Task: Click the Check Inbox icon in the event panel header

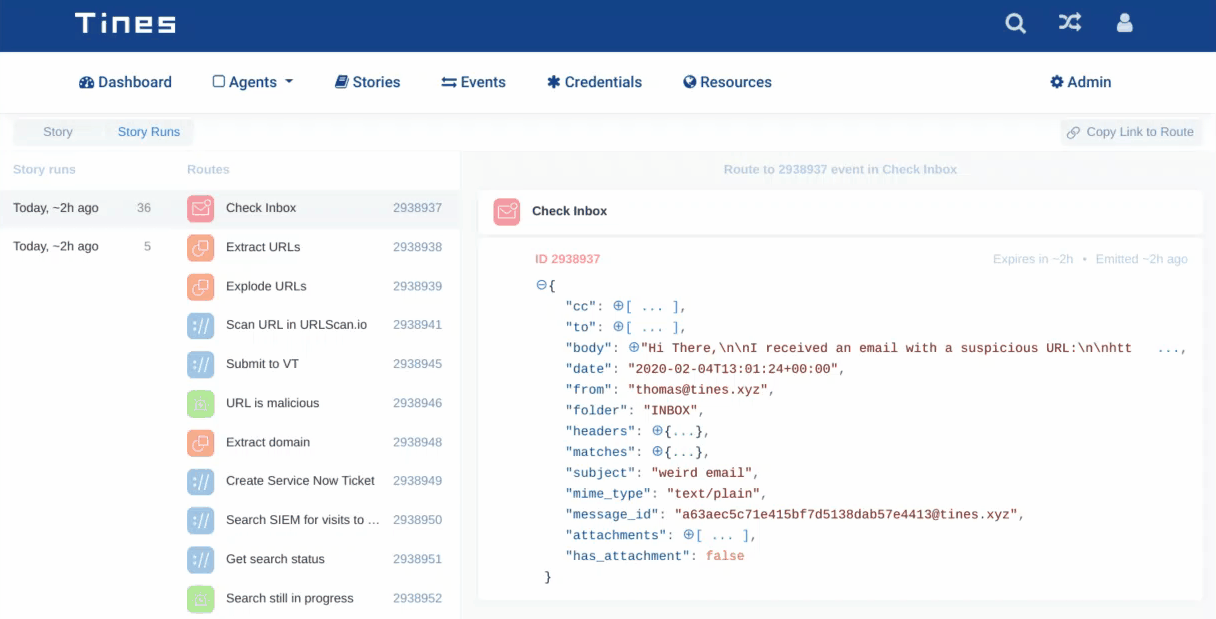Action: point(507,211)
